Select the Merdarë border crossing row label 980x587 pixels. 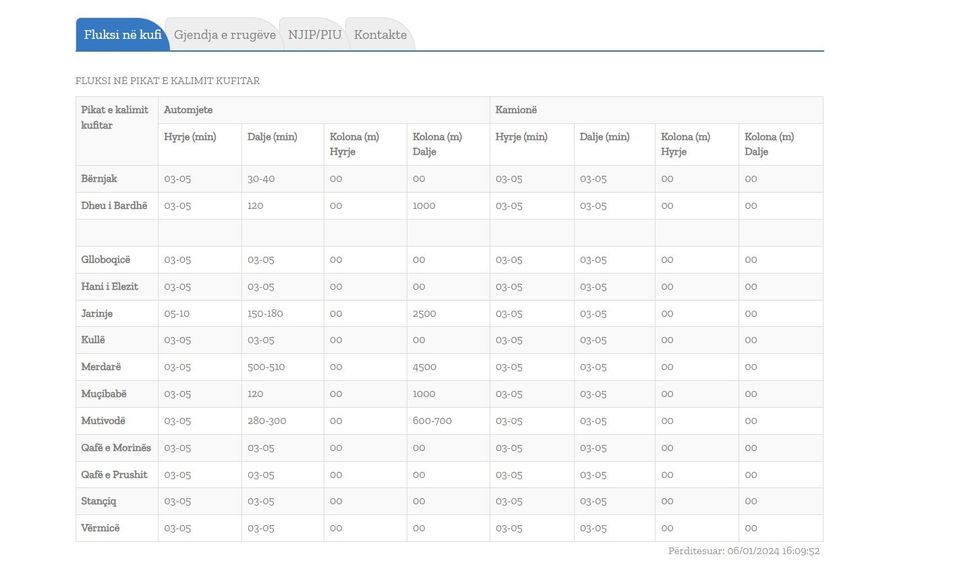coord(101,367)
